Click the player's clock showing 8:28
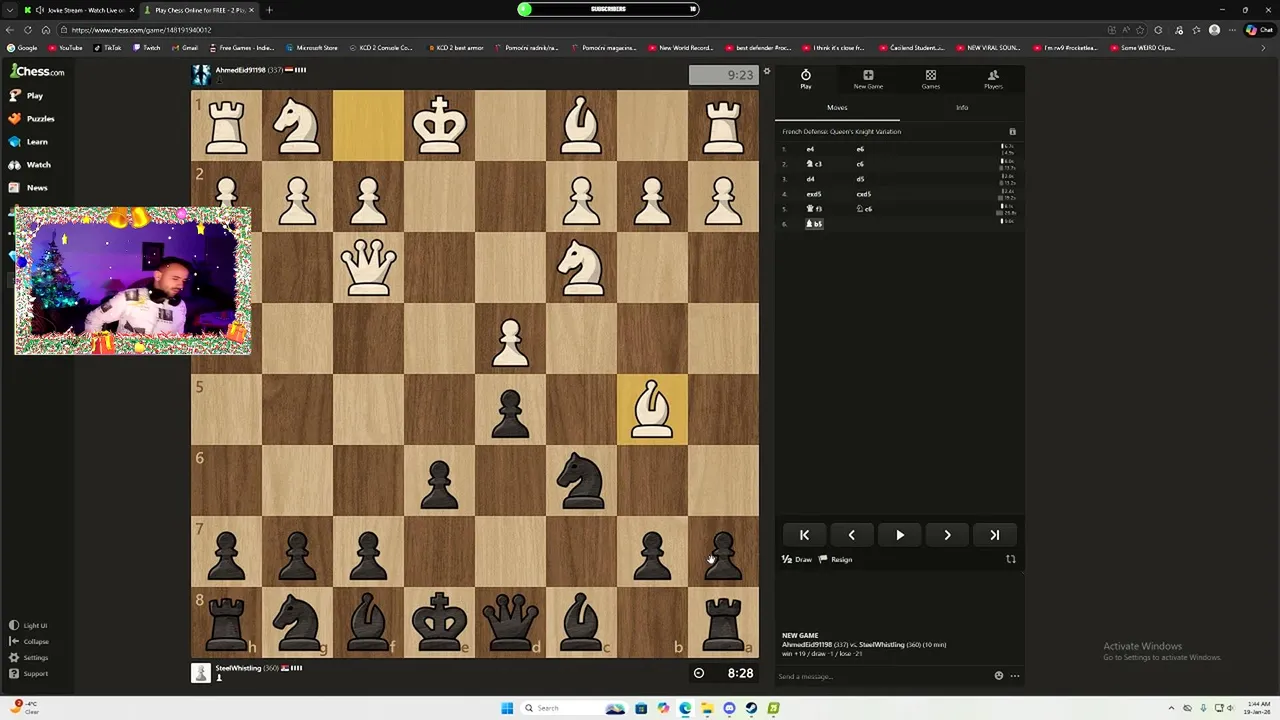Screen dimensions: 1280x720 point(723,673)
